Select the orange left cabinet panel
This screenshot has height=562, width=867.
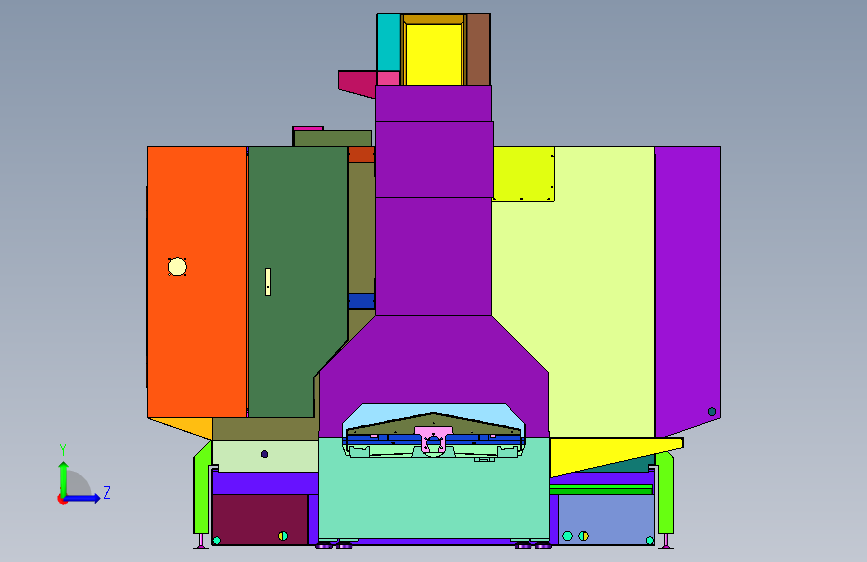point(197,282)
